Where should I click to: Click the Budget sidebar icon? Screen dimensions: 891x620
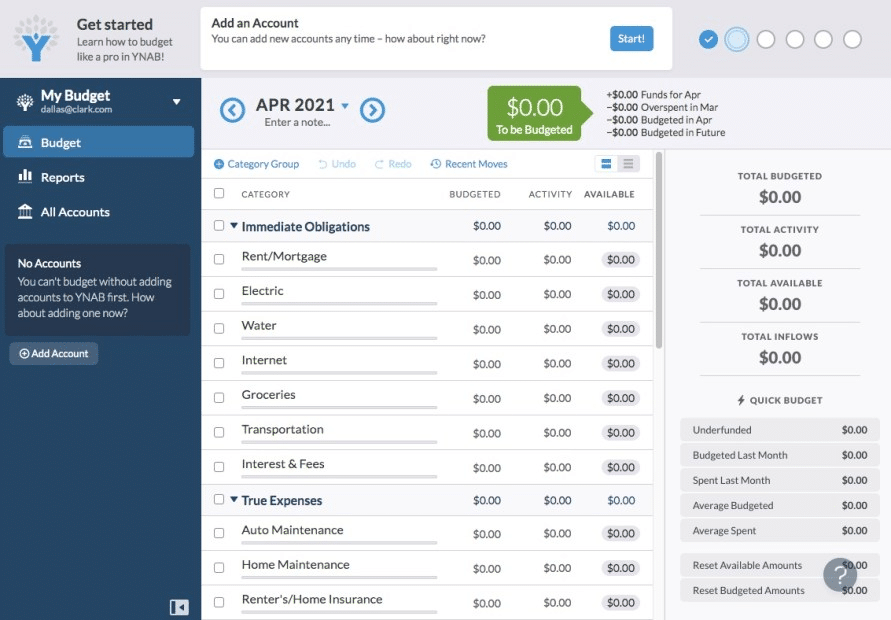[x=25, y=142]
